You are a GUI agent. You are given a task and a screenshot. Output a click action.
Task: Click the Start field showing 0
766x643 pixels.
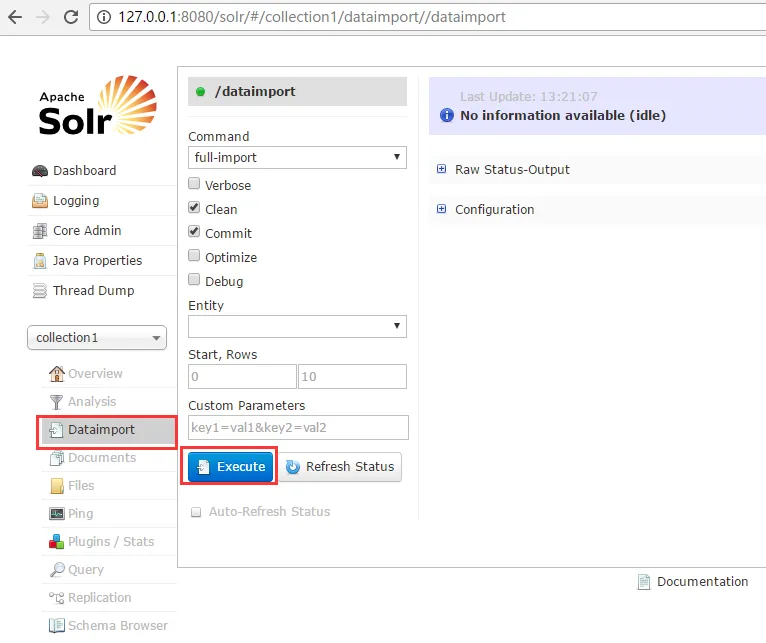coord(242,376)
